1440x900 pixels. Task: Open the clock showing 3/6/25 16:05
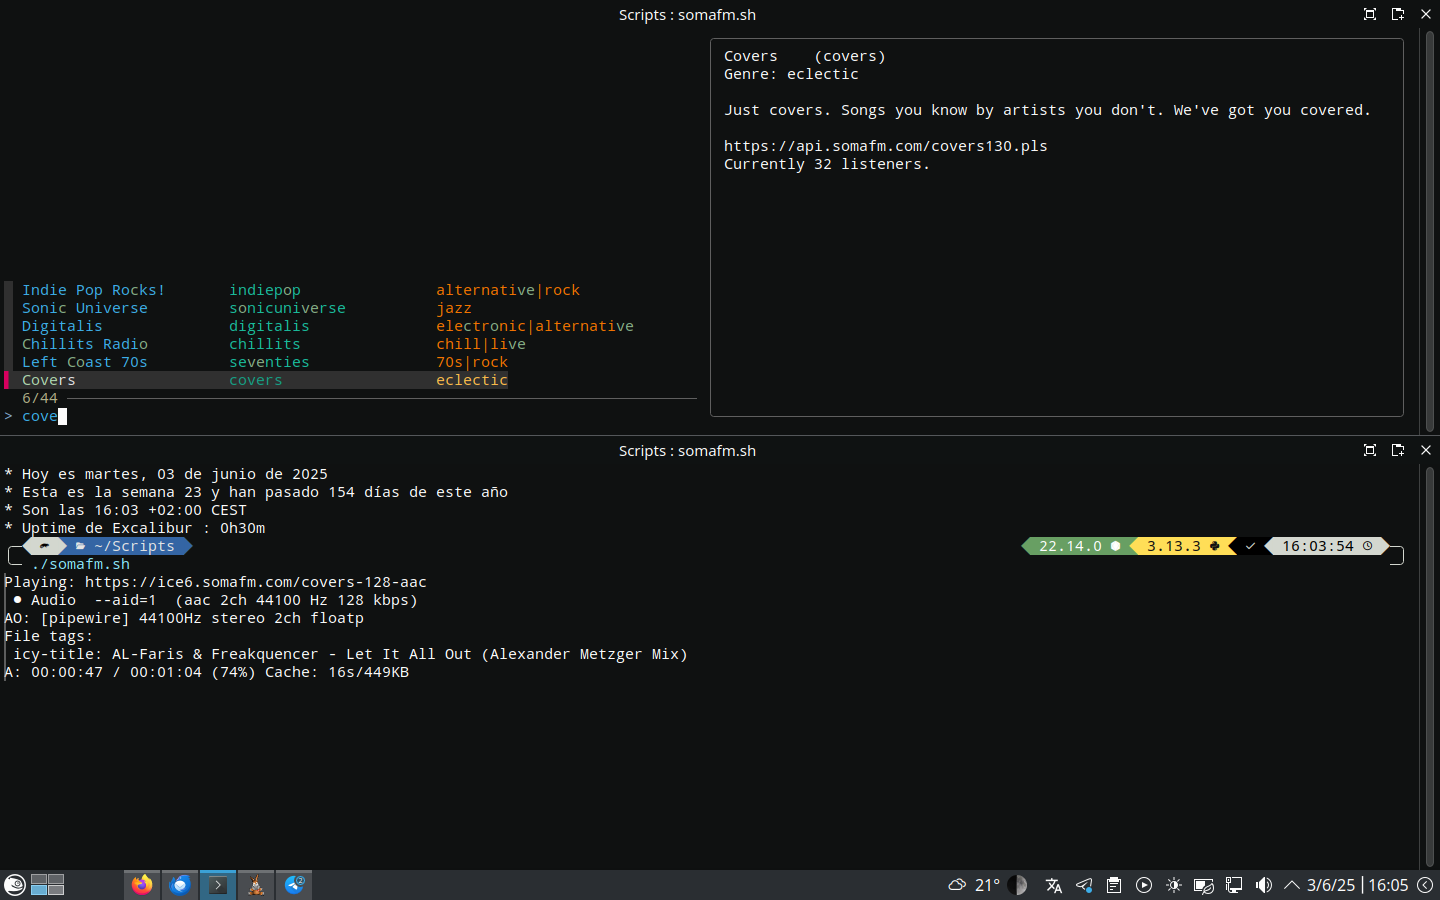1357,885
